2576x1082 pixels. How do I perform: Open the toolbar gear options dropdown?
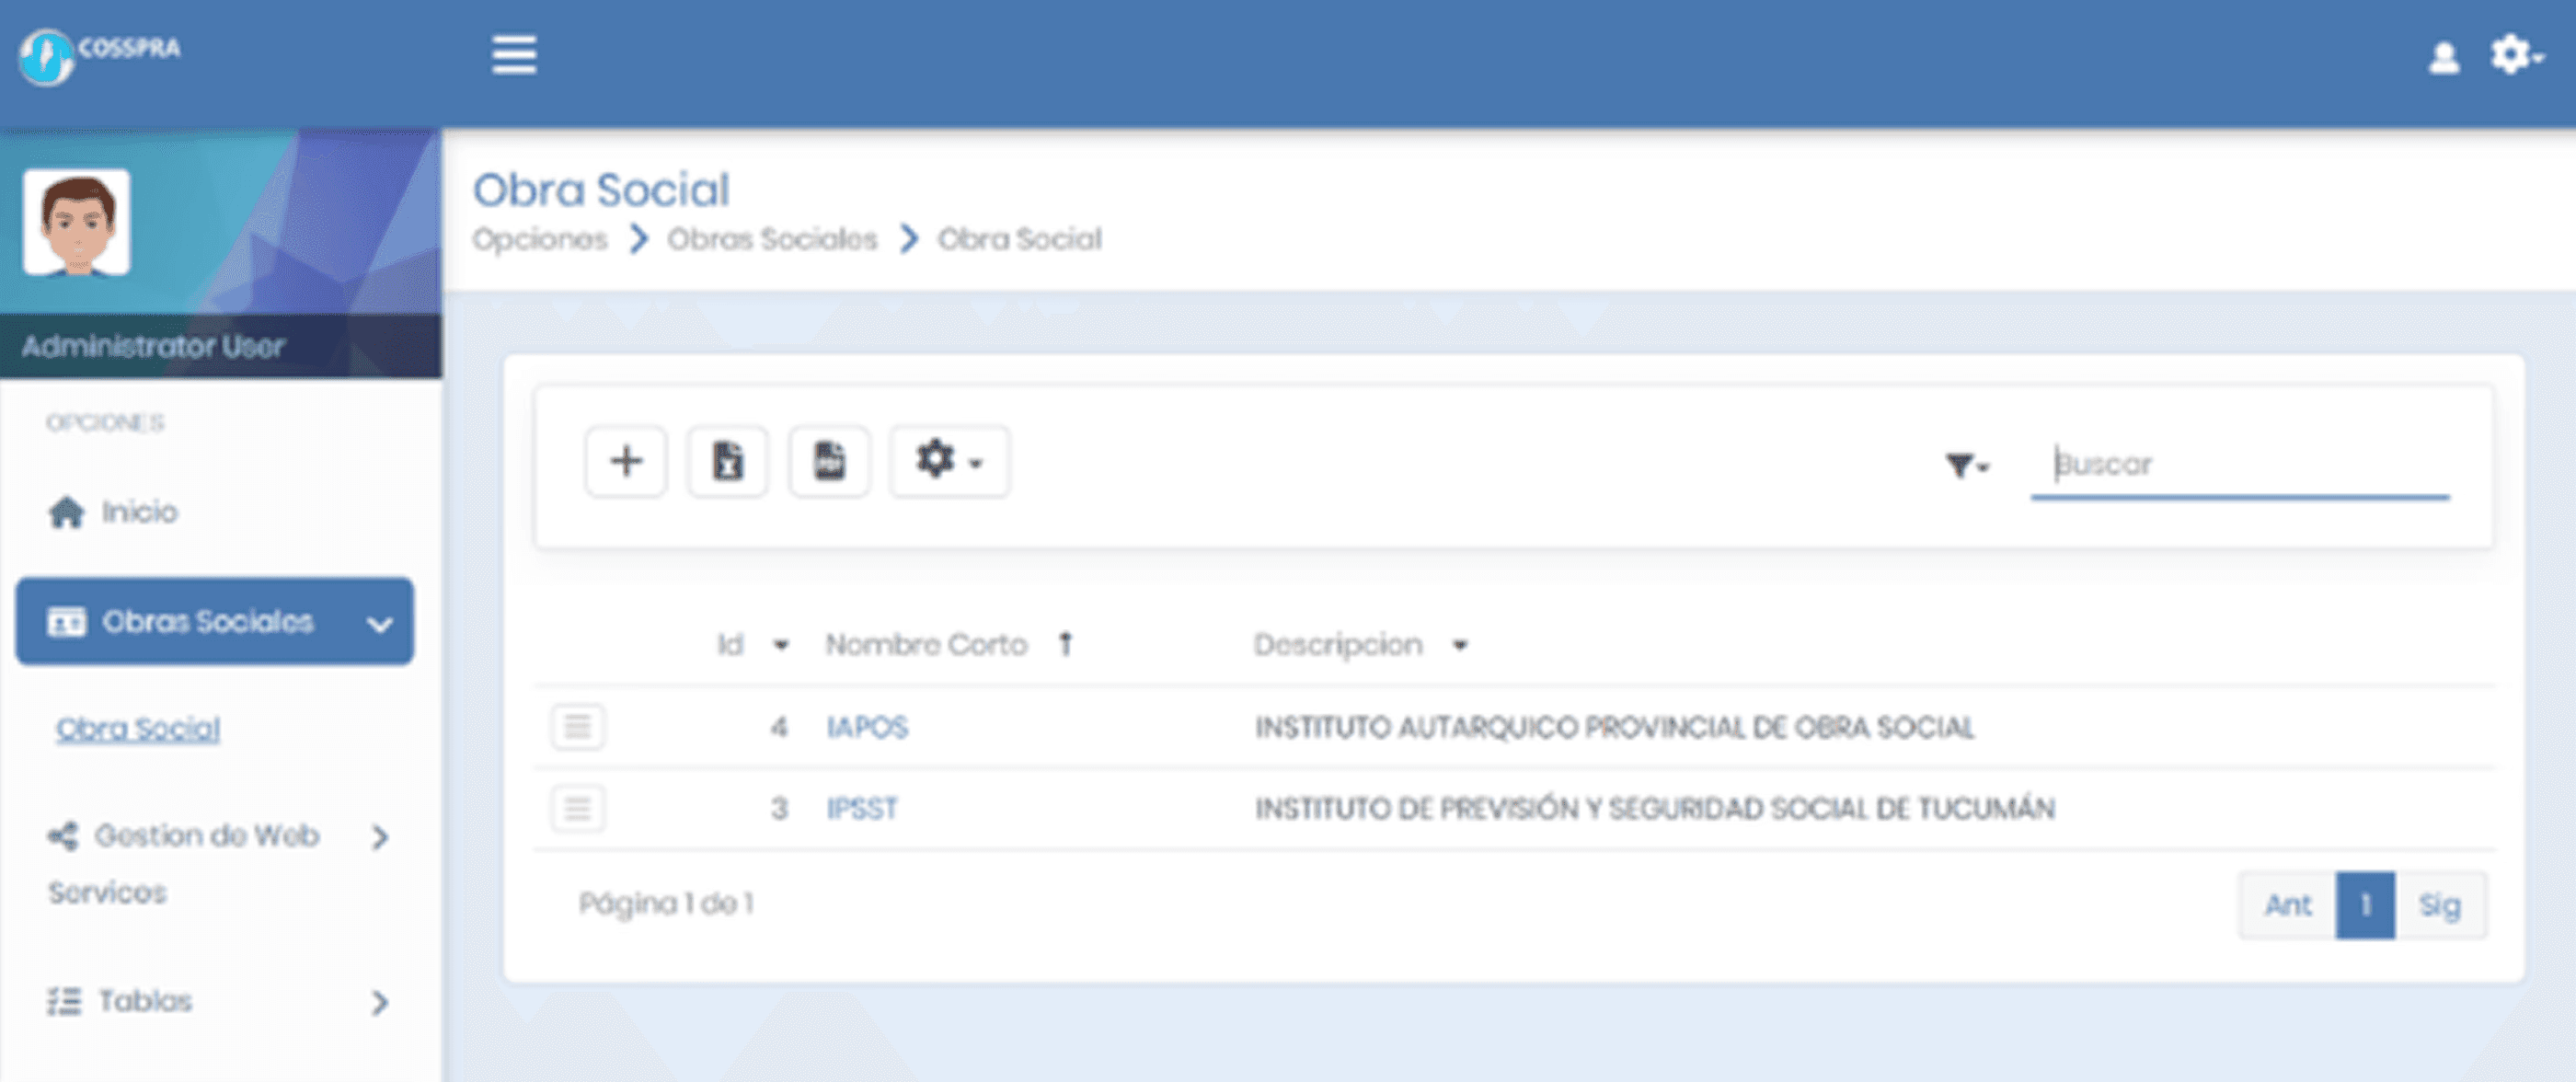coord(948,462)
